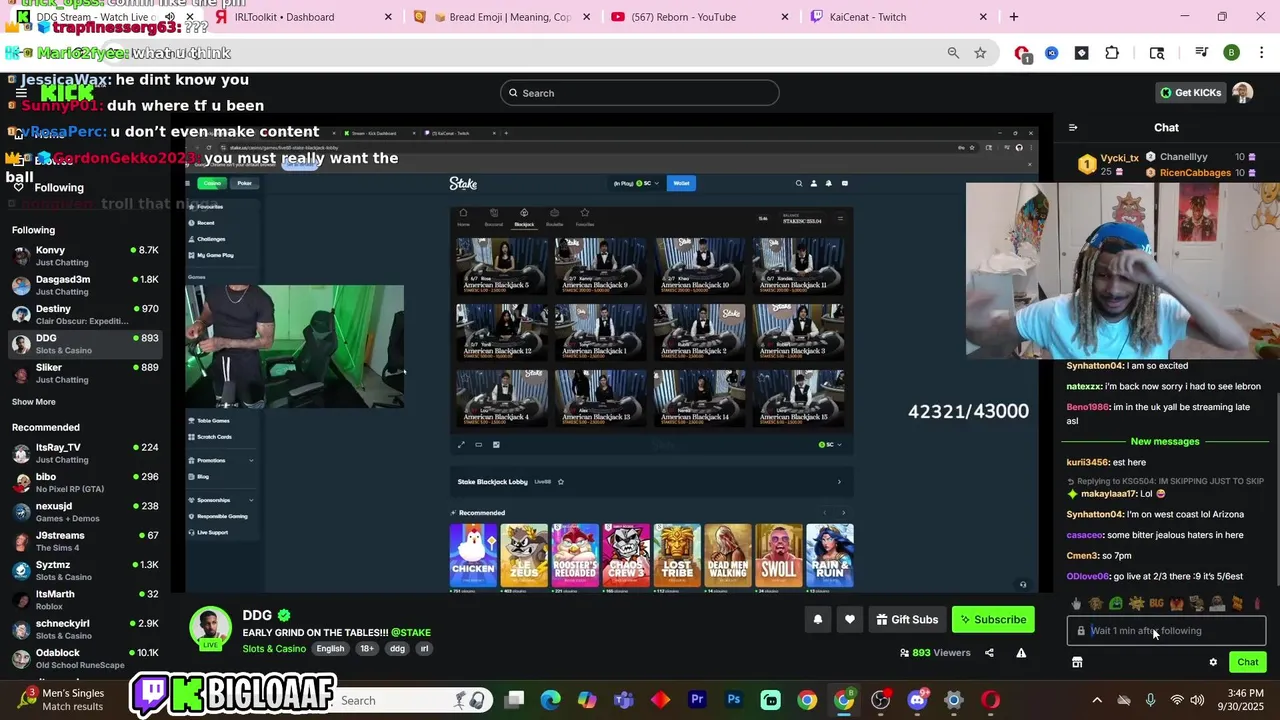This screenshot has width=1280, height=720.
Task: Open the SC currency dropdown on Stake
Action: pos(830,445)
